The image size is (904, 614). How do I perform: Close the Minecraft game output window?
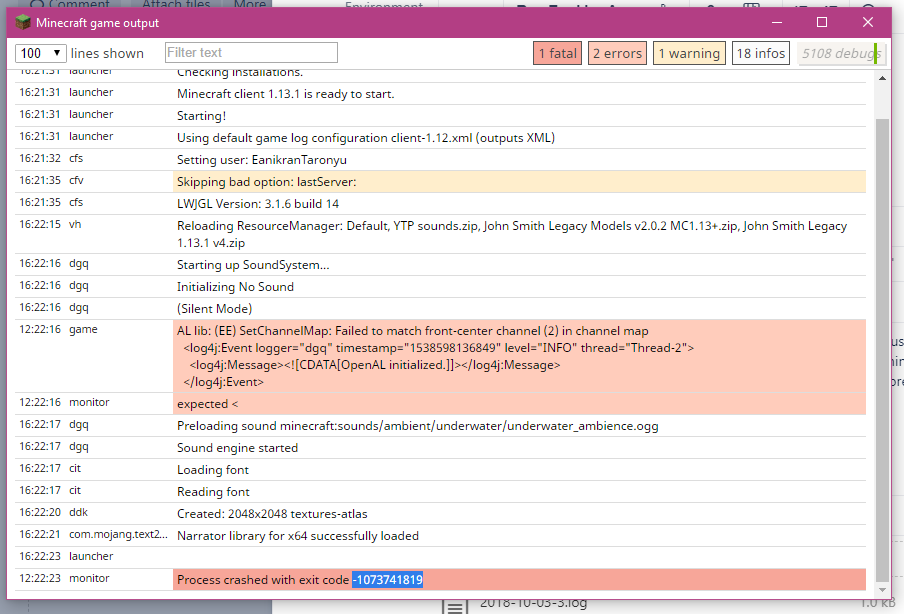point(867,22)
